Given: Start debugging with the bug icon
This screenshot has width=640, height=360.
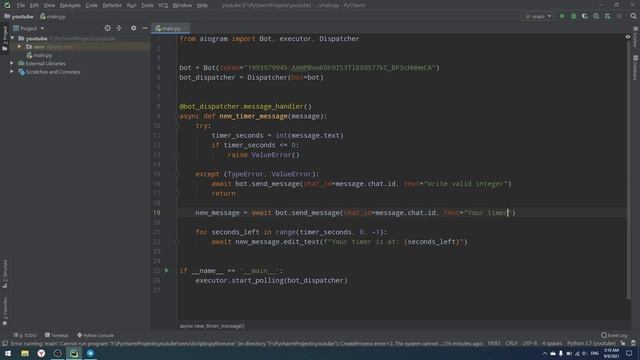Looking at the screenshot, I should 573,16.
